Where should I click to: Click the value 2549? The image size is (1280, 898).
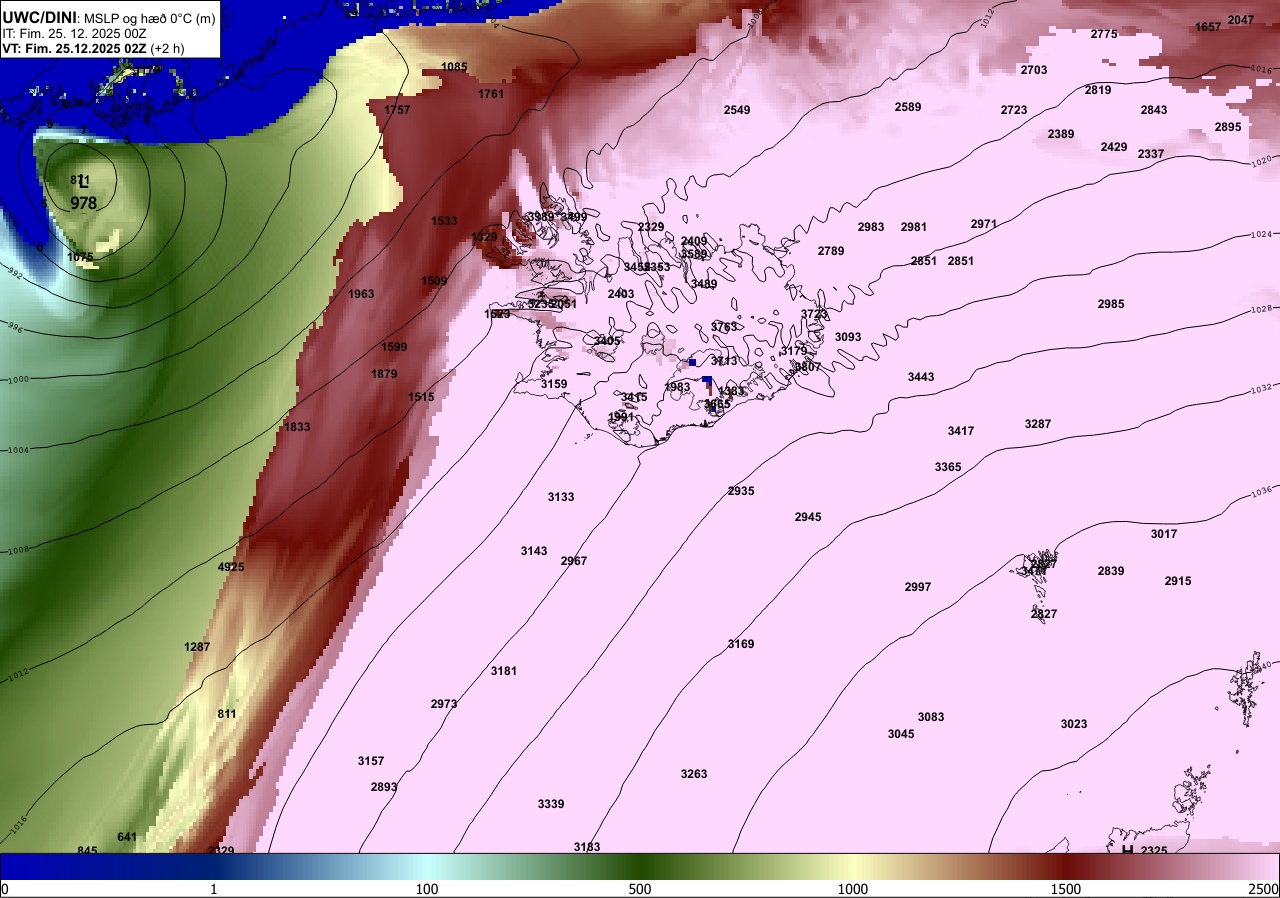(x=737, y=110)
